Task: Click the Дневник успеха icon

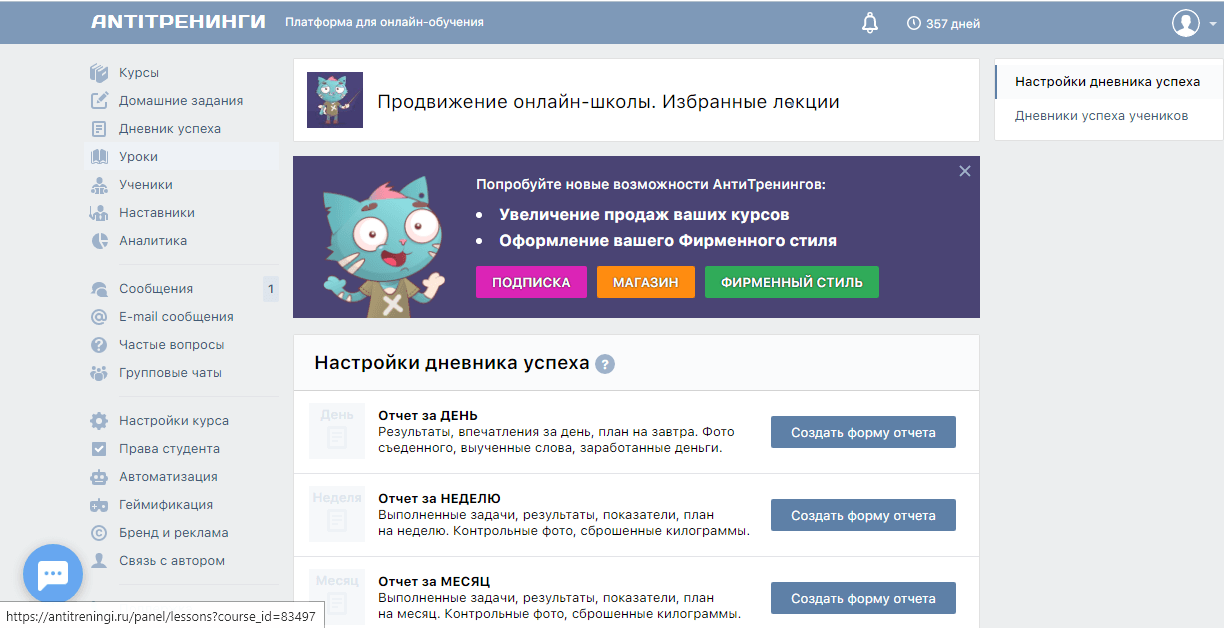Action: click(x=99, y=129)
